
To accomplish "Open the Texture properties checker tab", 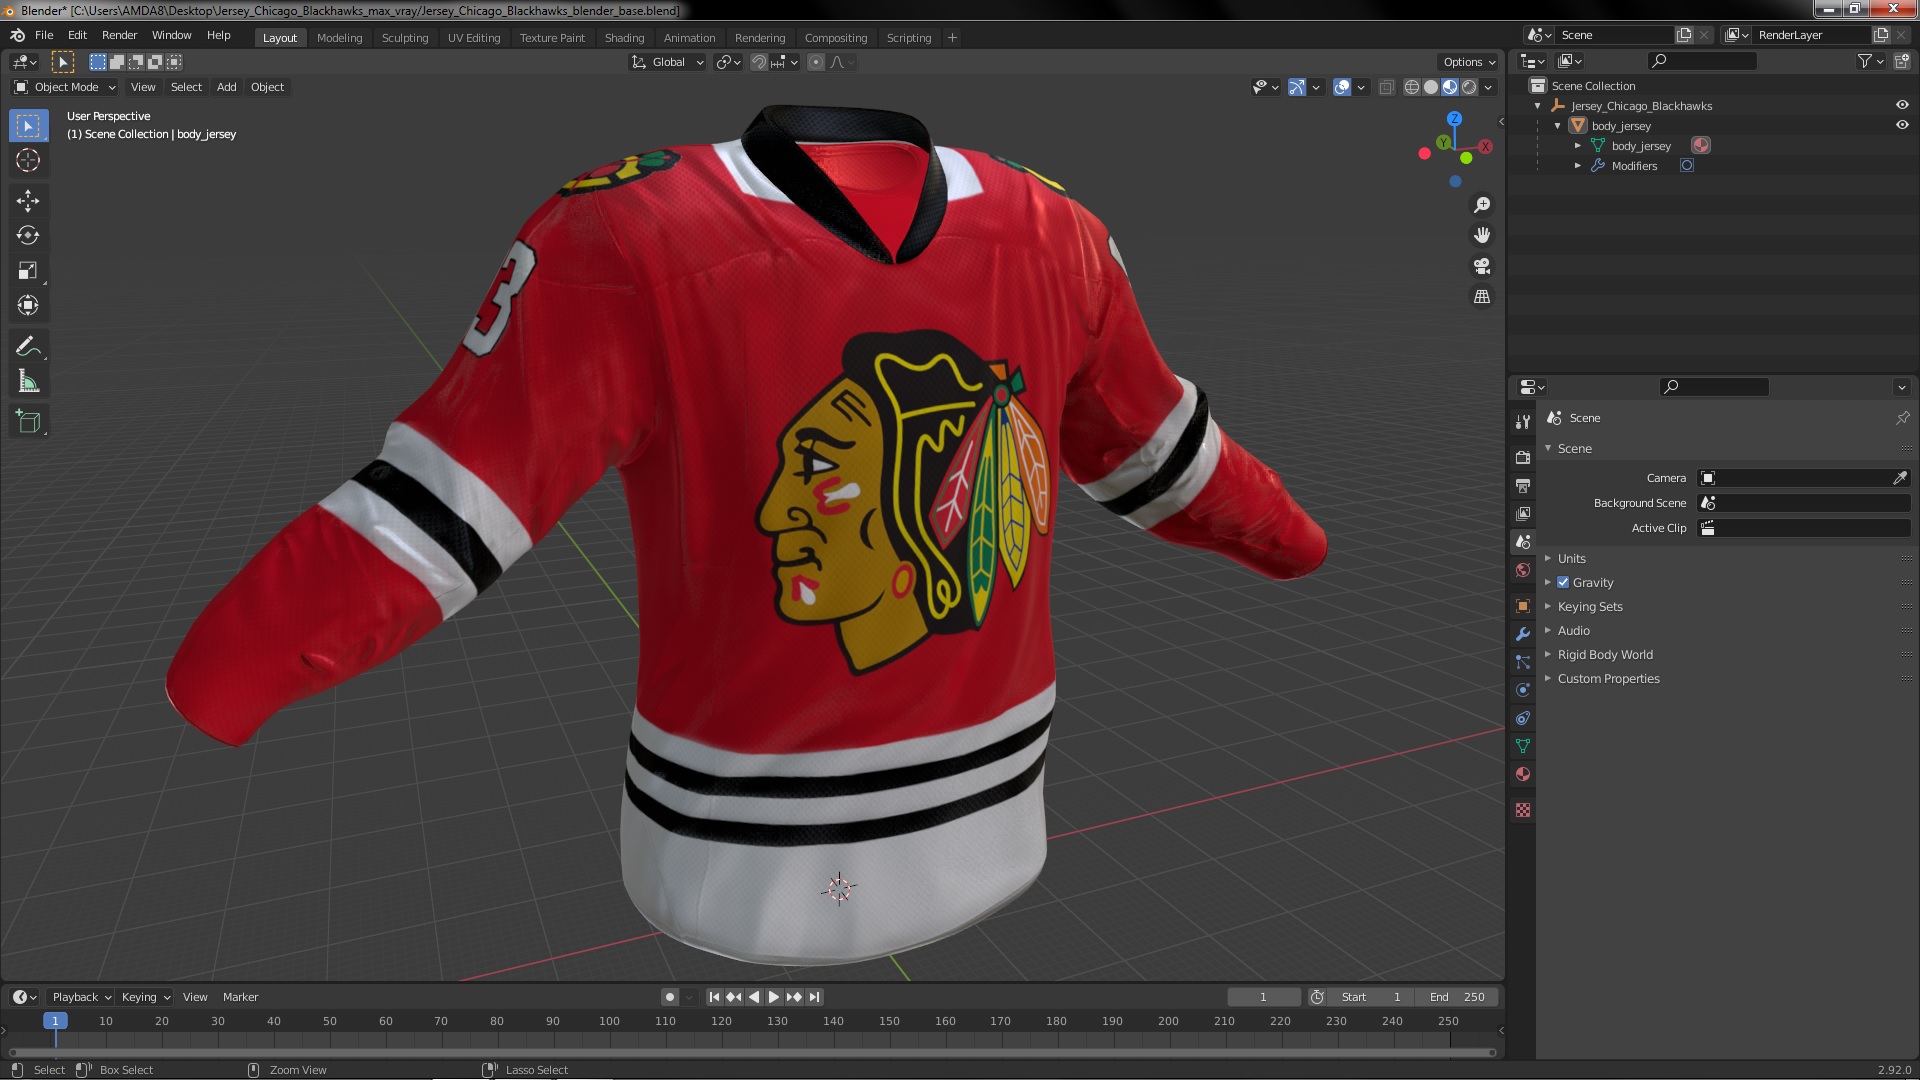I will point(1523,810).
